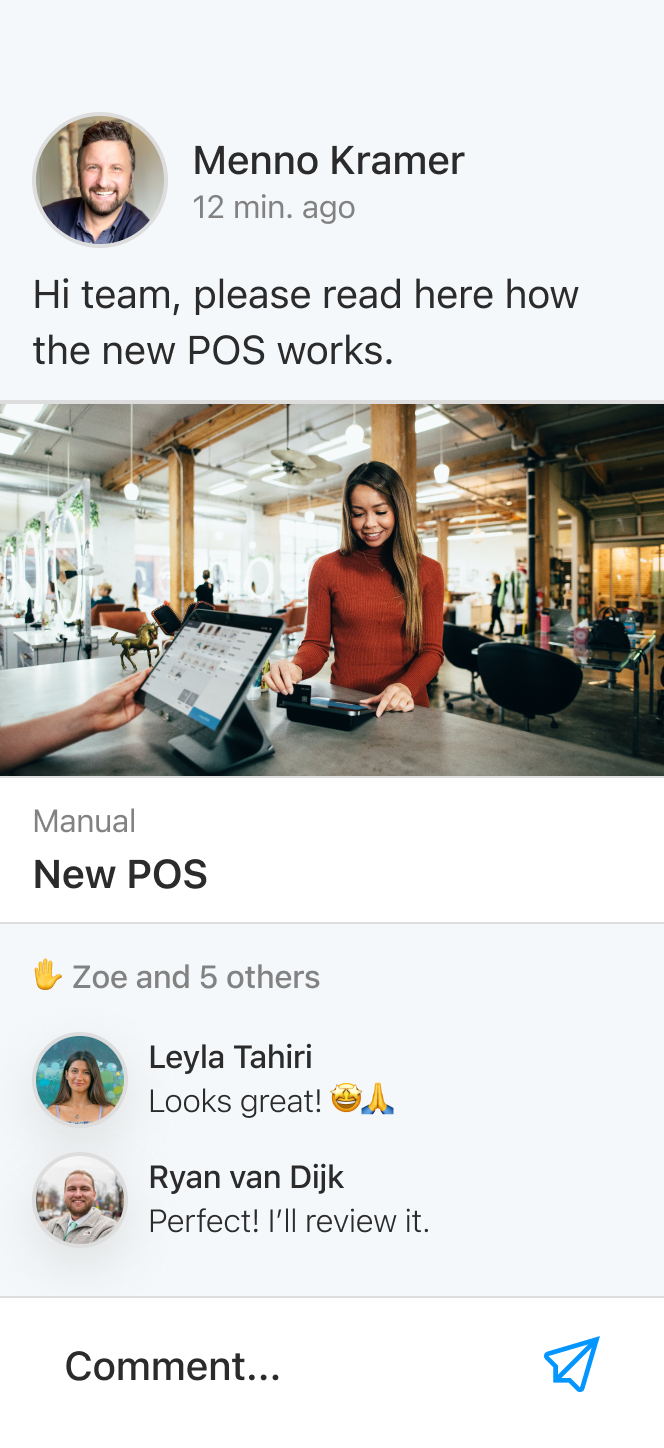The image size is (664, 1448).
Task: View Zoe and 5 others reactions
Action: pyautogui.click(x=196, y=977)
